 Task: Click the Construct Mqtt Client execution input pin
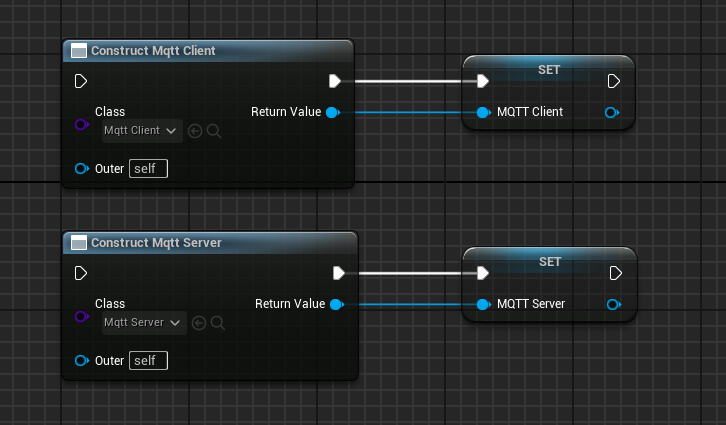[82, 81]
